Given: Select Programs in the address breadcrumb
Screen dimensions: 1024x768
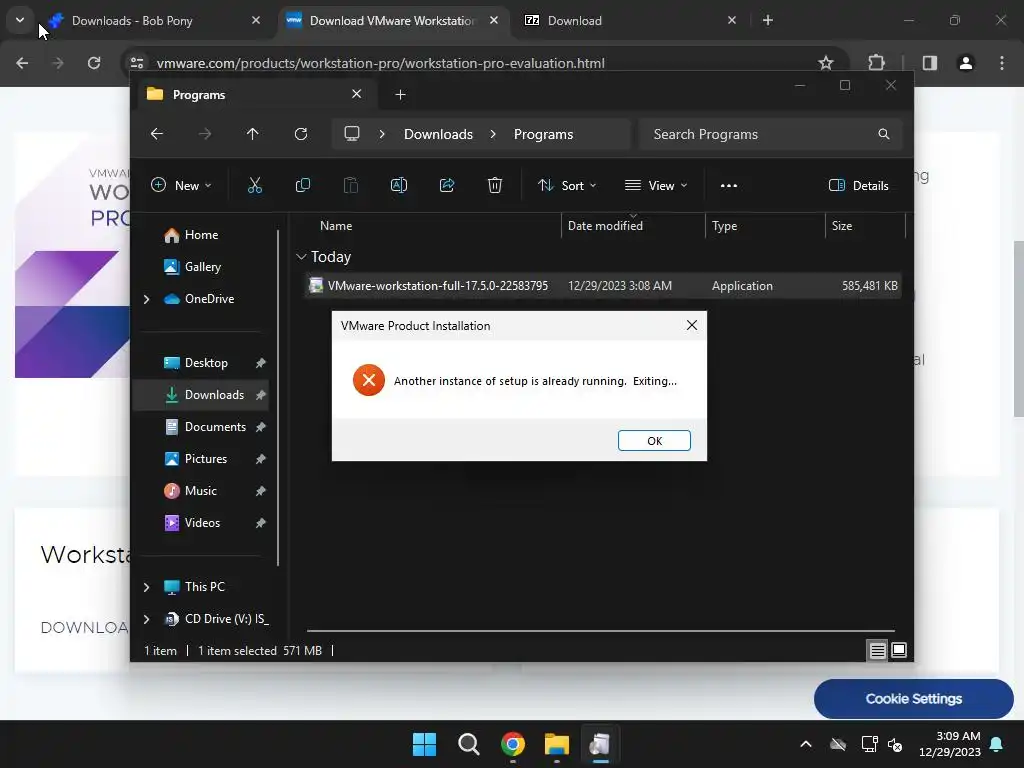Looking at the screenshot, I should [543, 134].
